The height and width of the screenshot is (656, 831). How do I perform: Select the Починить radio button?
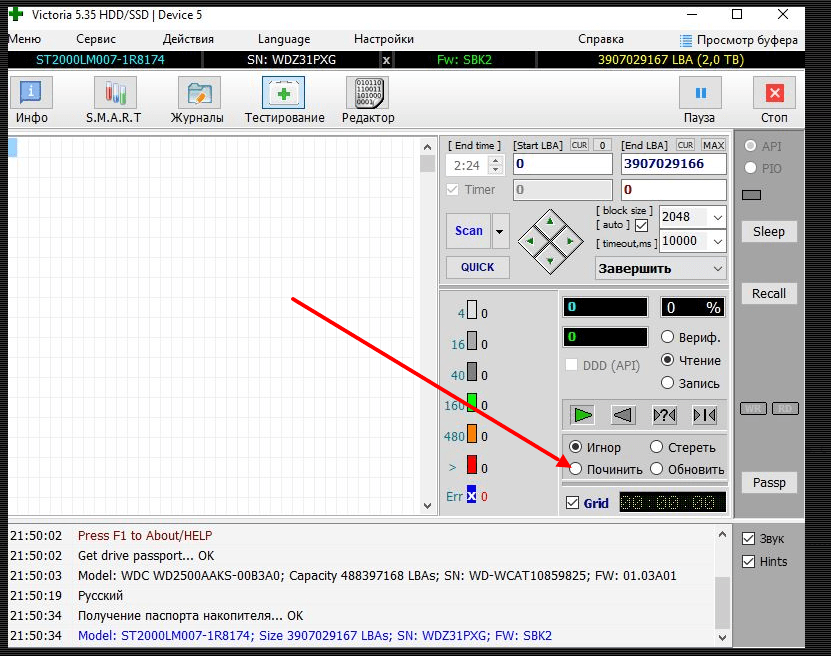click(575, 469)
